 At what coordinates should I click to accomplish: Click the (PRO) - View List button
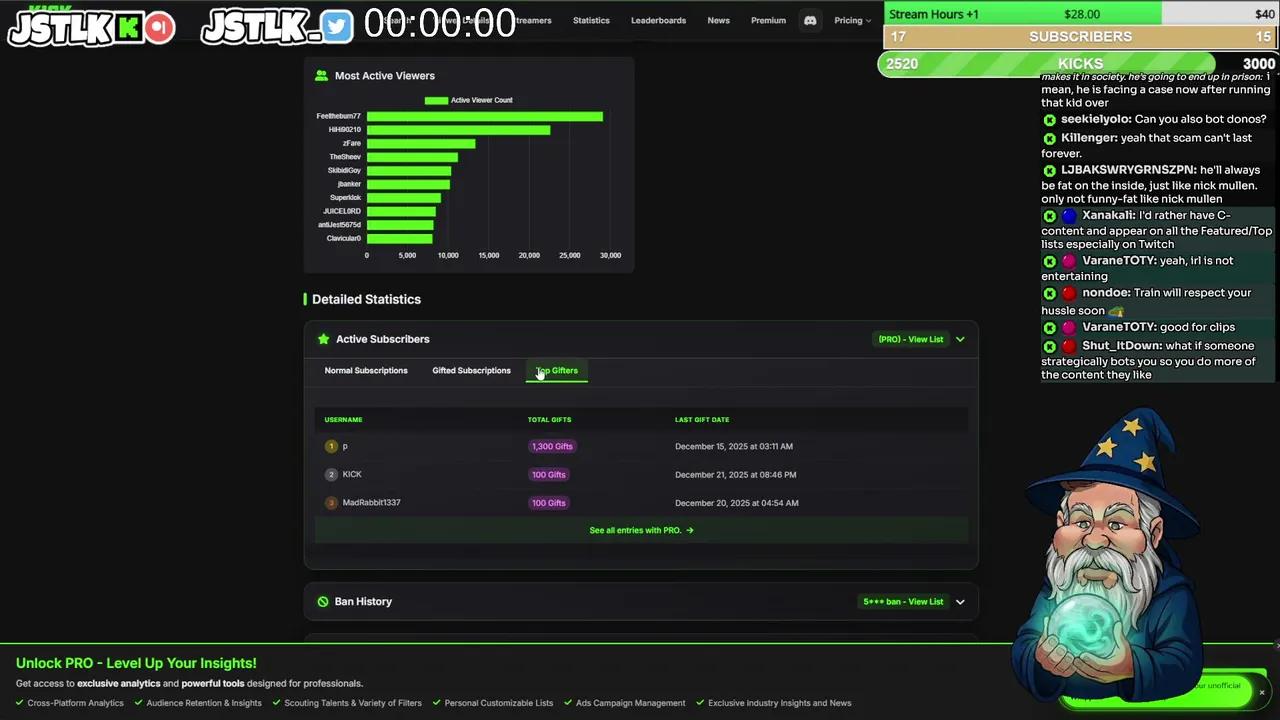coord(911,340)
